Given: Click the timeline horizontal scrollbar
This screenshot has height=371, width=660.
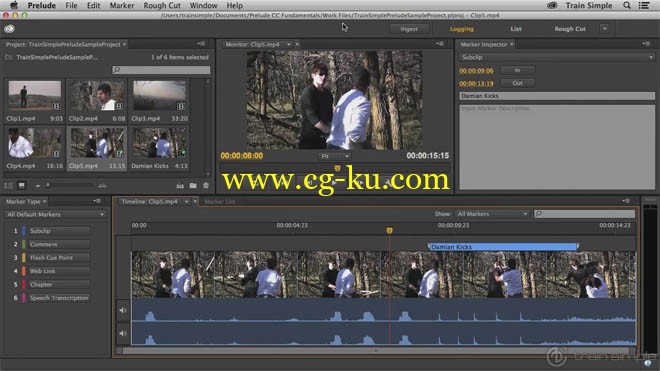Looking at the screenshot, I should coord(375,350).
